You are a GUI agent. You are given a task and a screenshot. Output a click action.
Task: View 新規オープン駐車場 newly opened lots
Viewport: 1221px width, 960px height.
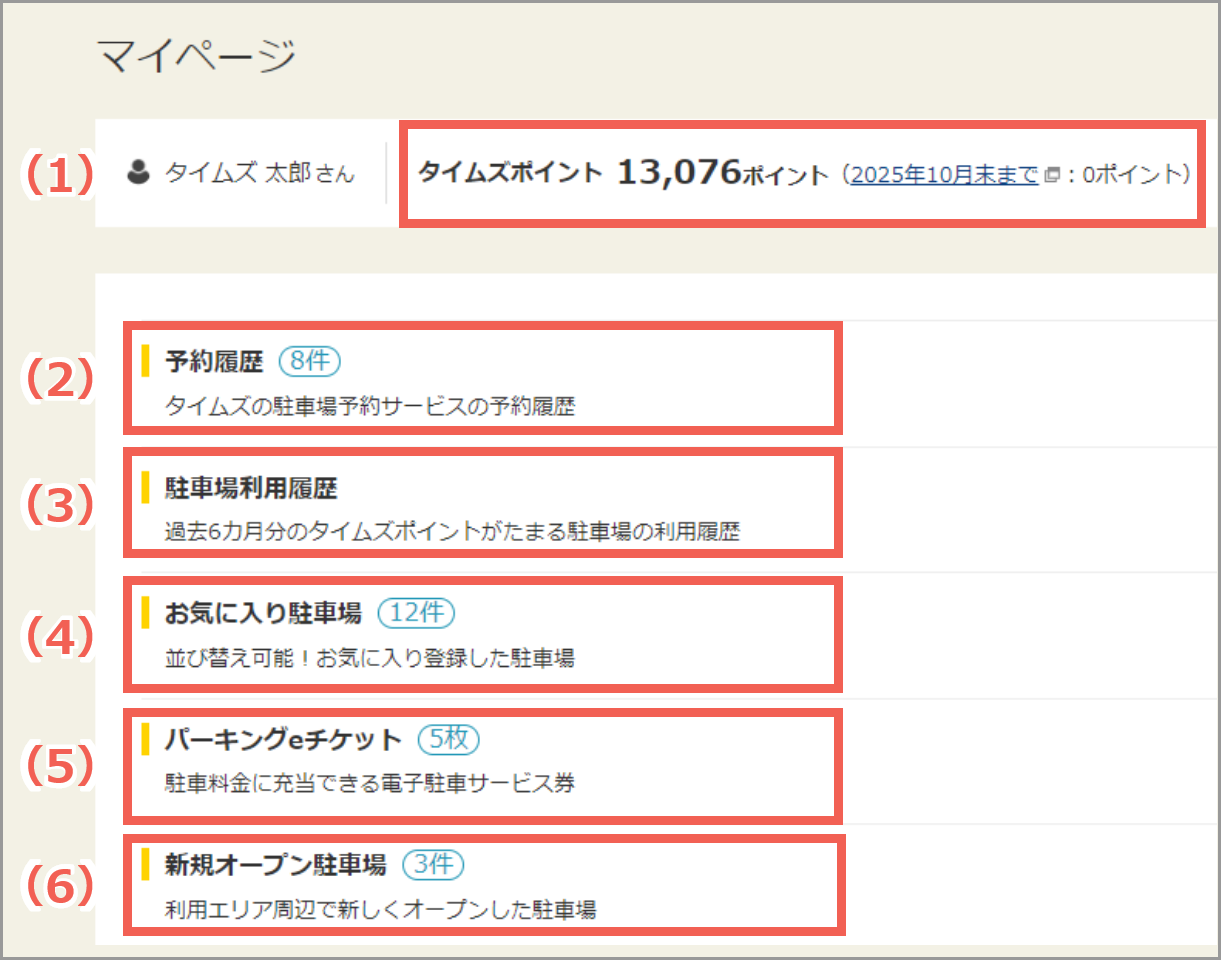tap(275, 865)
